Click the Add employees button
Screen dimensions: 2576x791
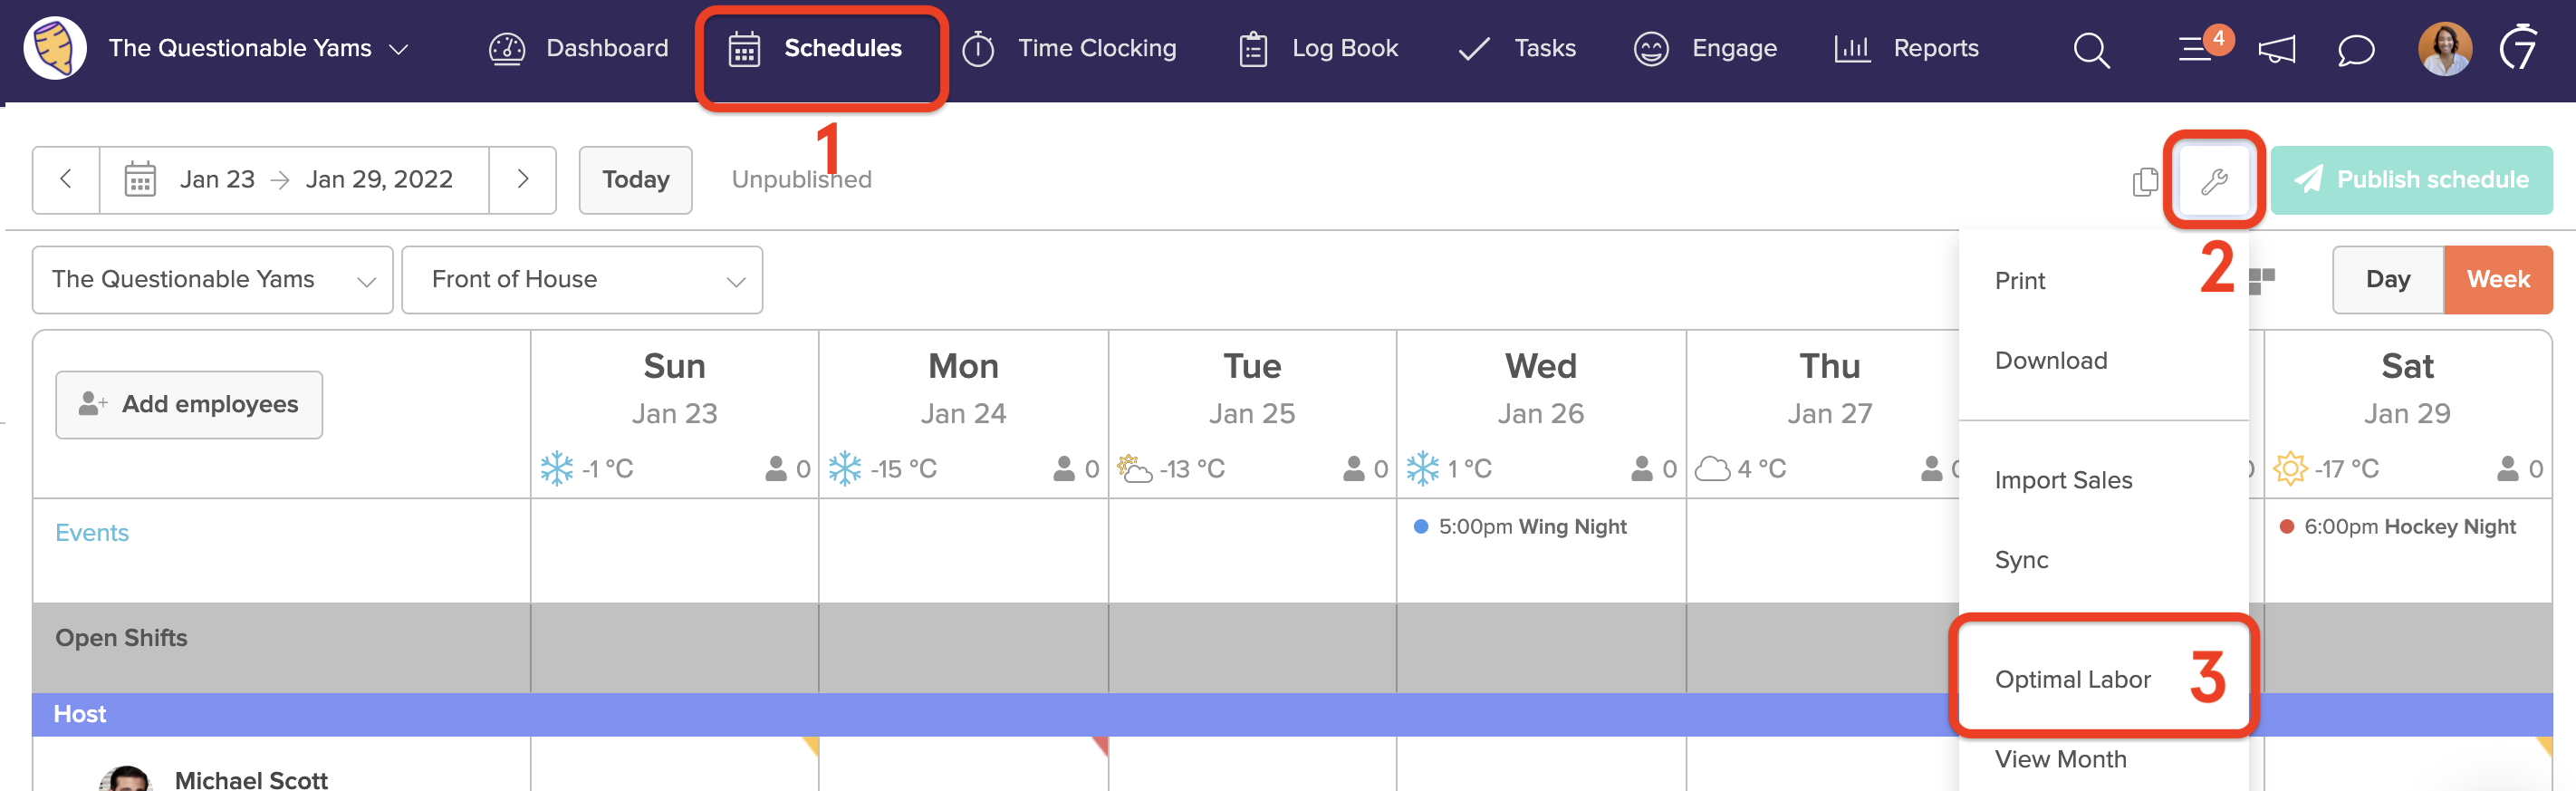pos(189,405)
